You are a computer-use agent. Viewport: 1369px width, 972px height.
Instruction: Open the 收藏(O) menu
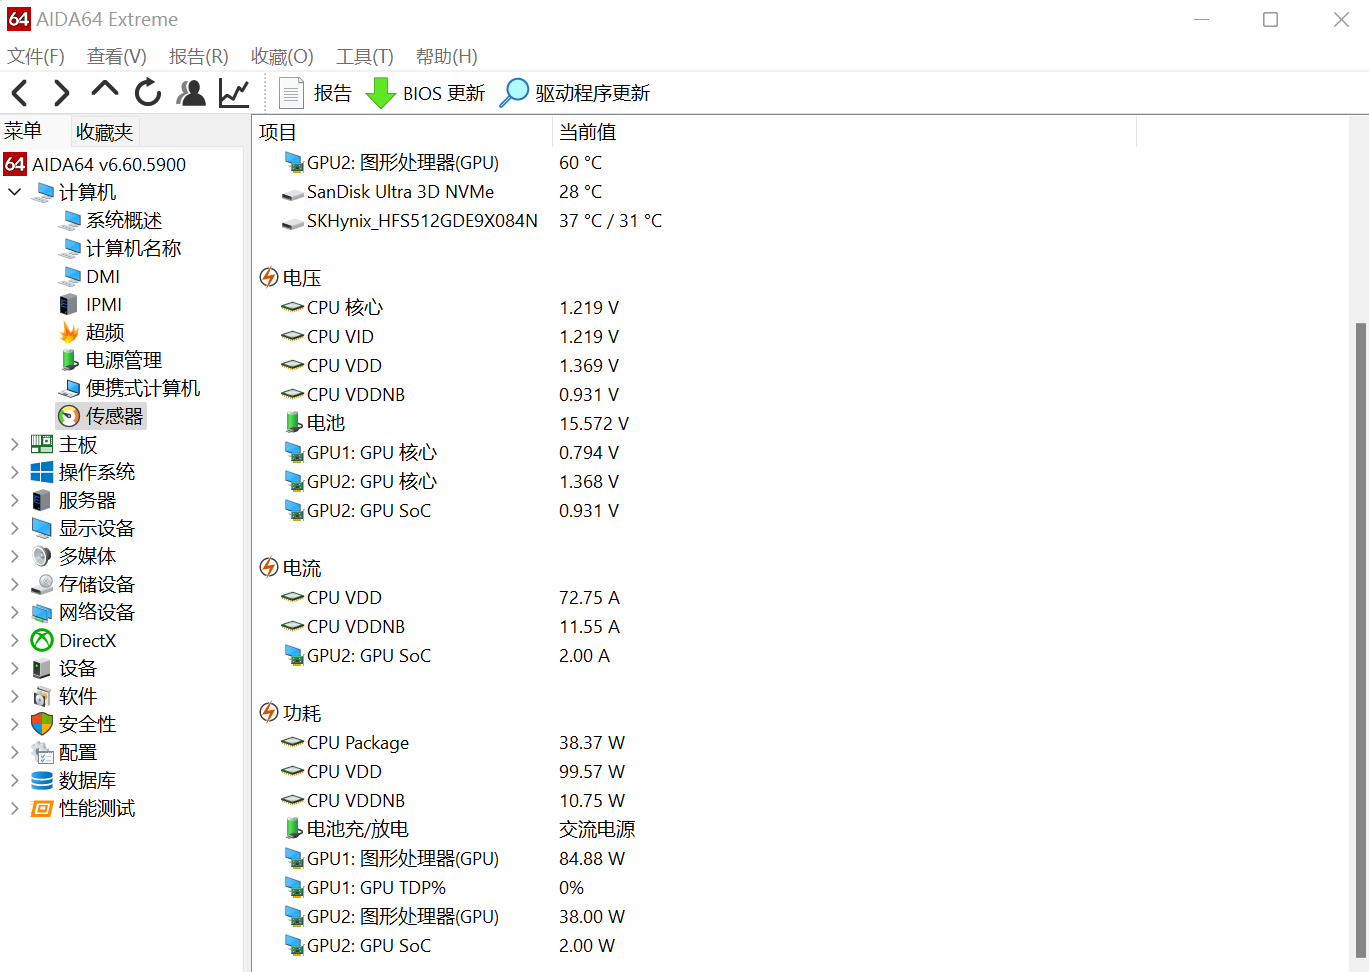tap(282, 56)
